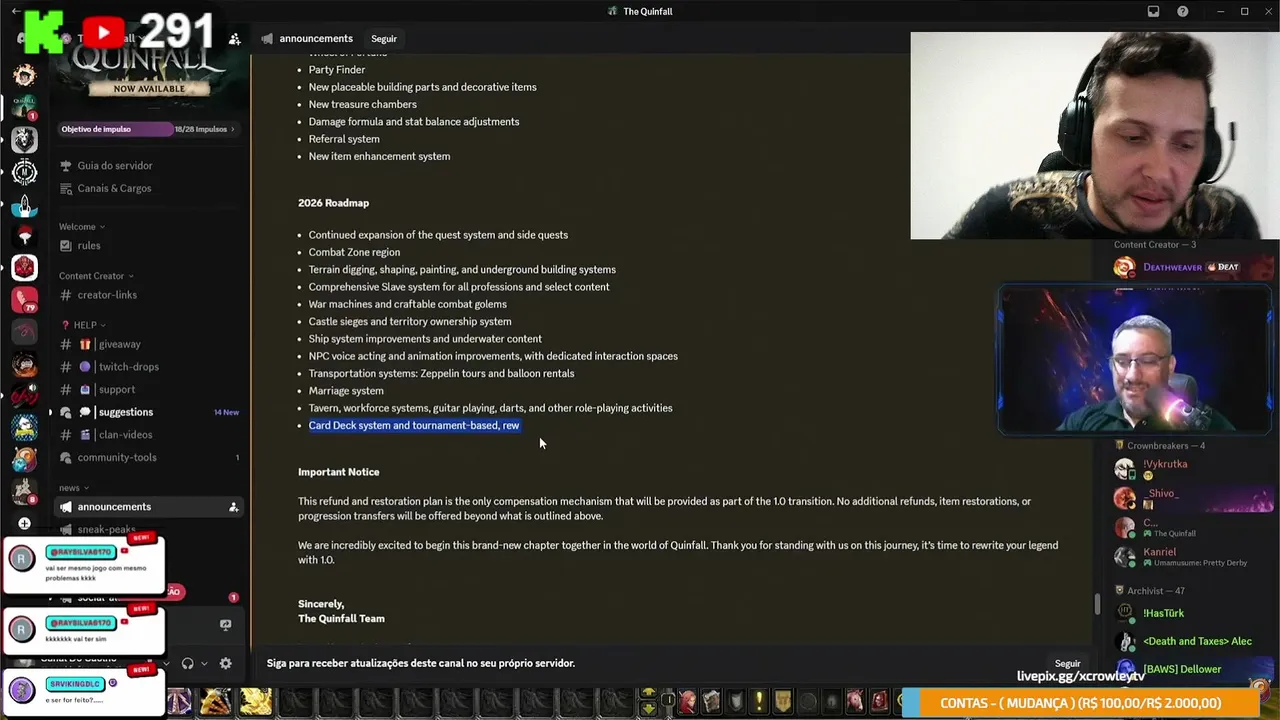Open the red dice server icon
Viewport: 1280px width, 720px height.
[24, 267]
